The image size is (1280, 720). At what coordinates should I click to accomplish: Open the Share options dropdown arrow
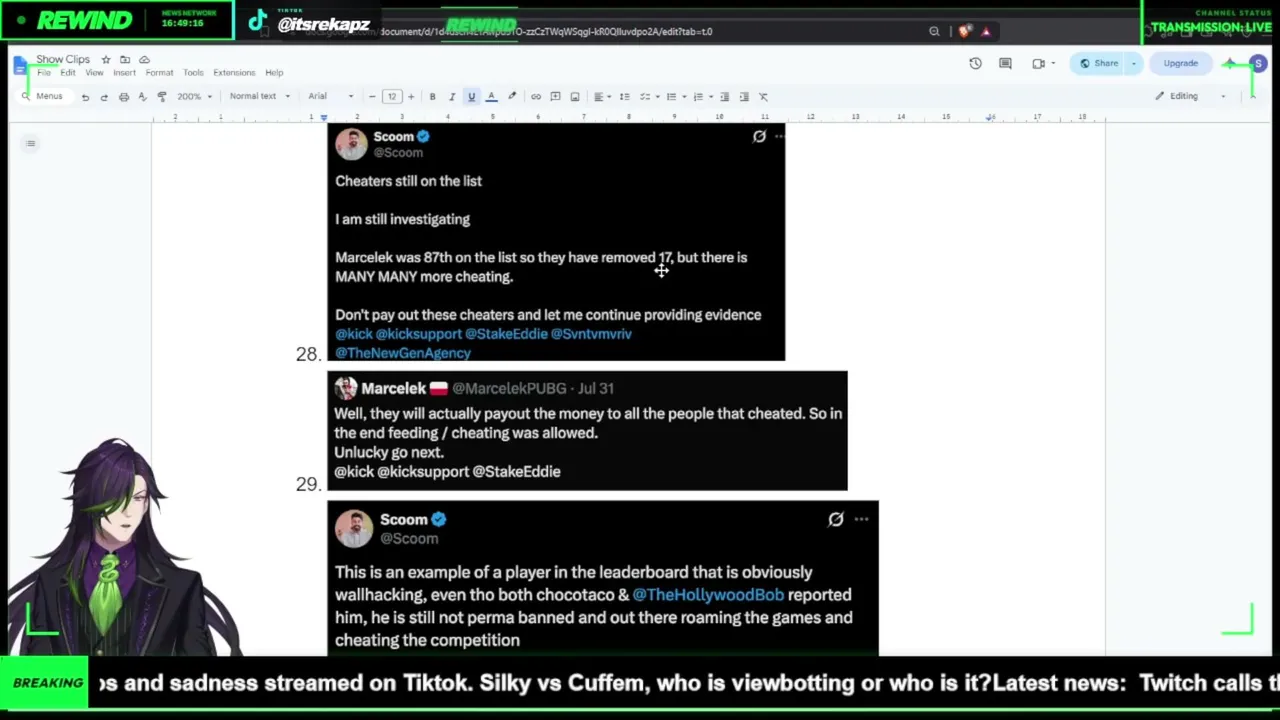(x=1134, y=64)
